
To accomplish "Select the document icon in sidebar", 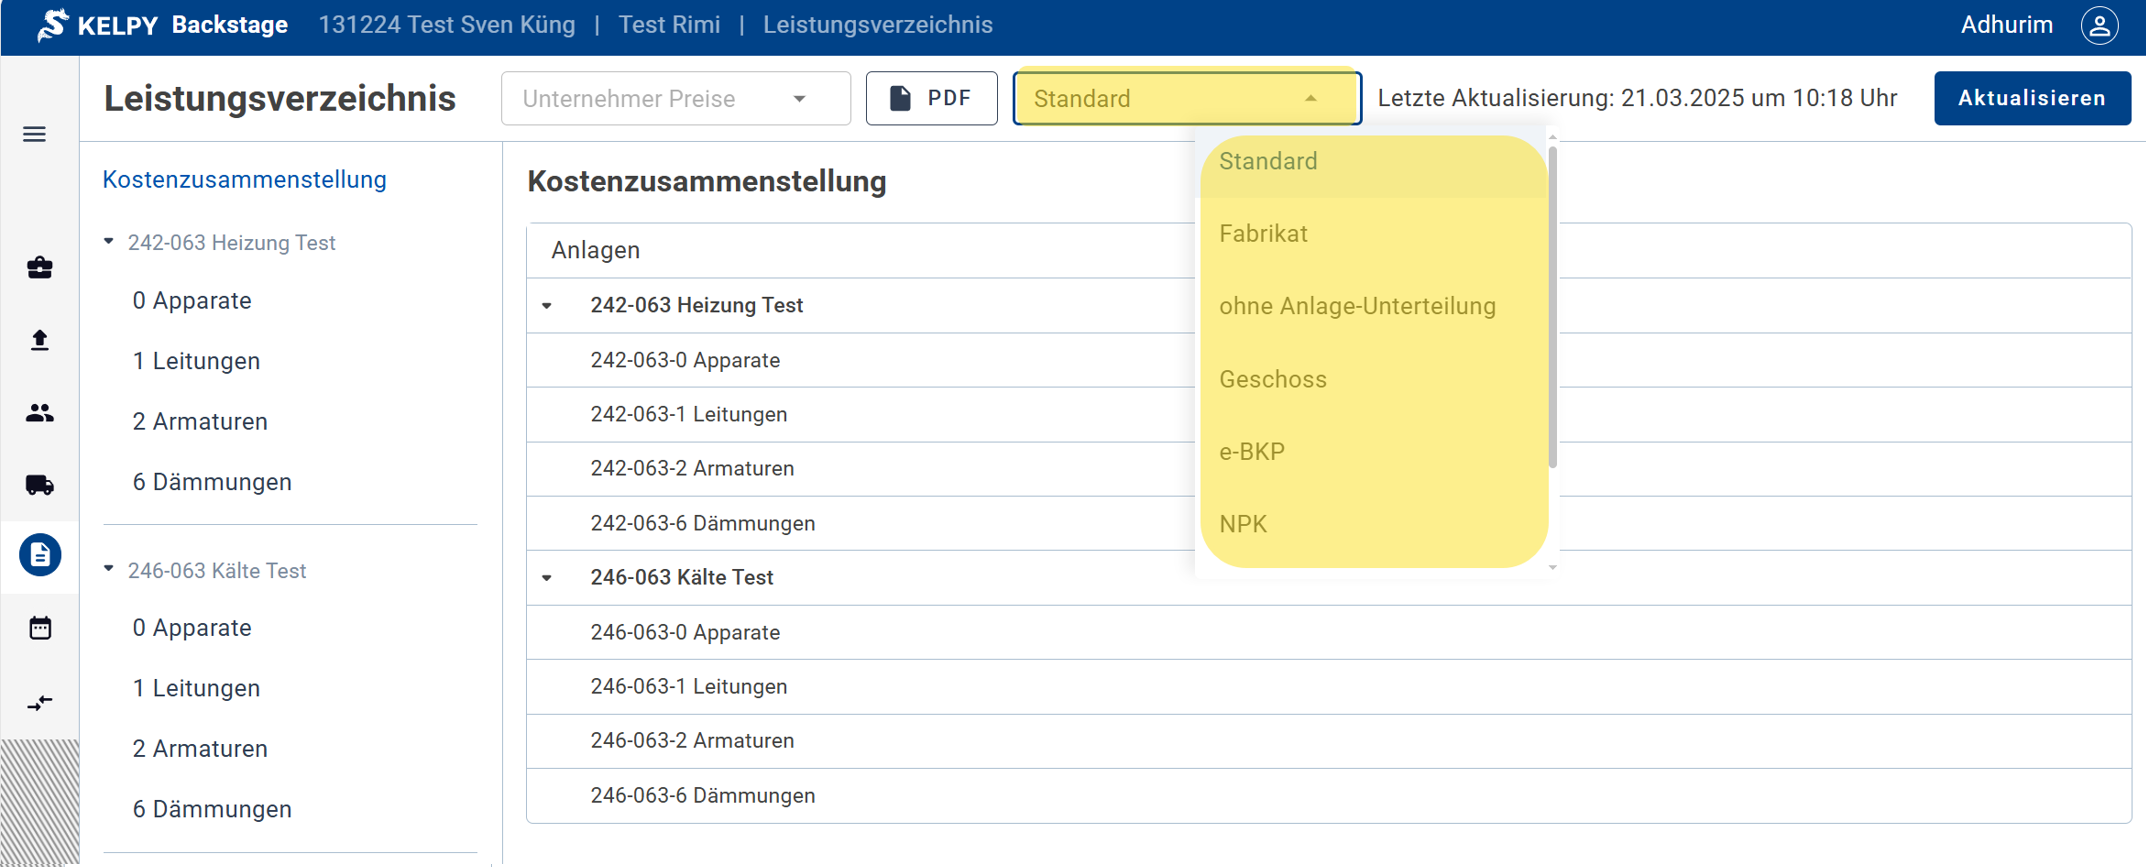I will click(x=40, y=555).
